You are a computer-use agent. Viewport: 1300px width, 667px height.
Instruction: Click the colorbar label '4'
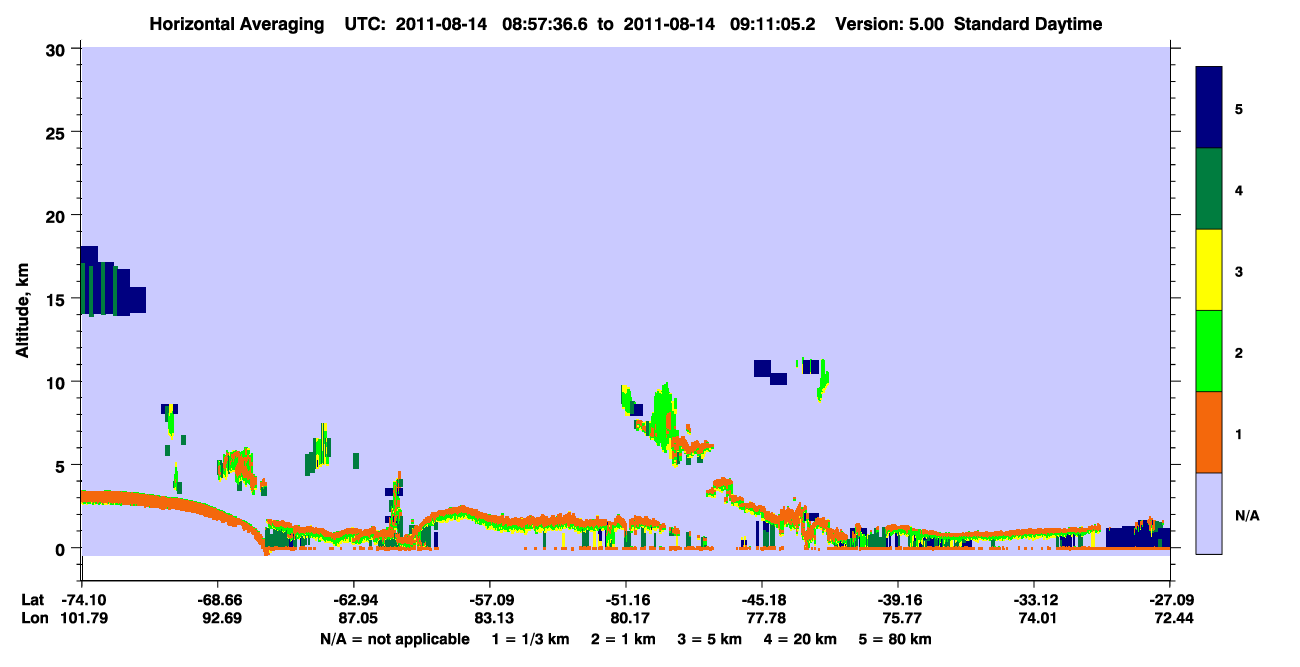1240,189
